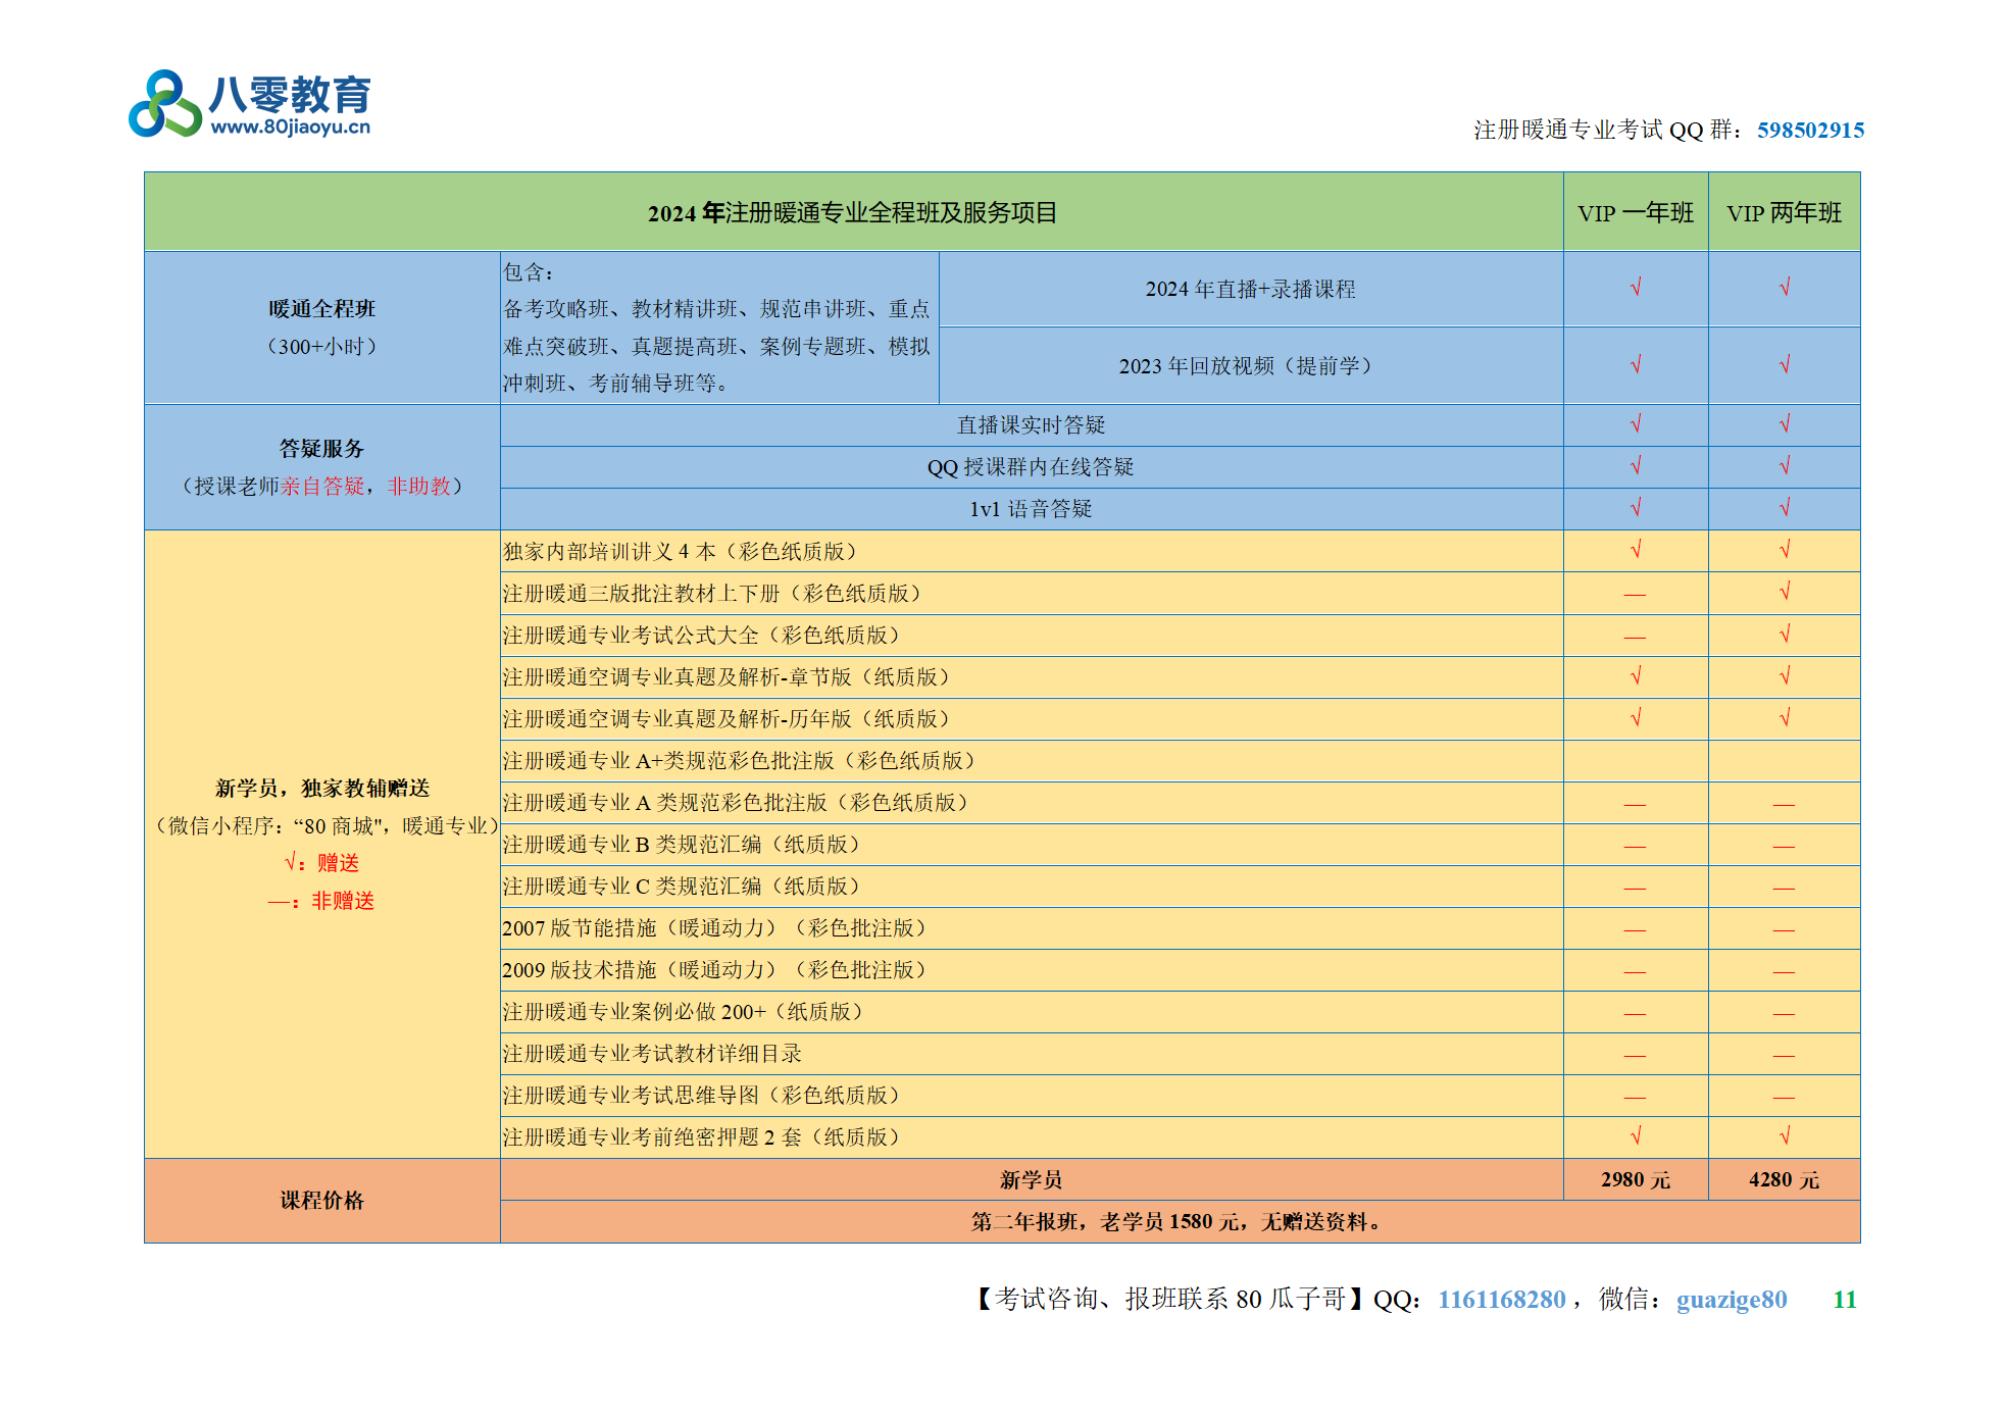Click the 微信小程序 "80商城" text line
This screenshot has width=2004, height=1417.
(x=326, y=826)
